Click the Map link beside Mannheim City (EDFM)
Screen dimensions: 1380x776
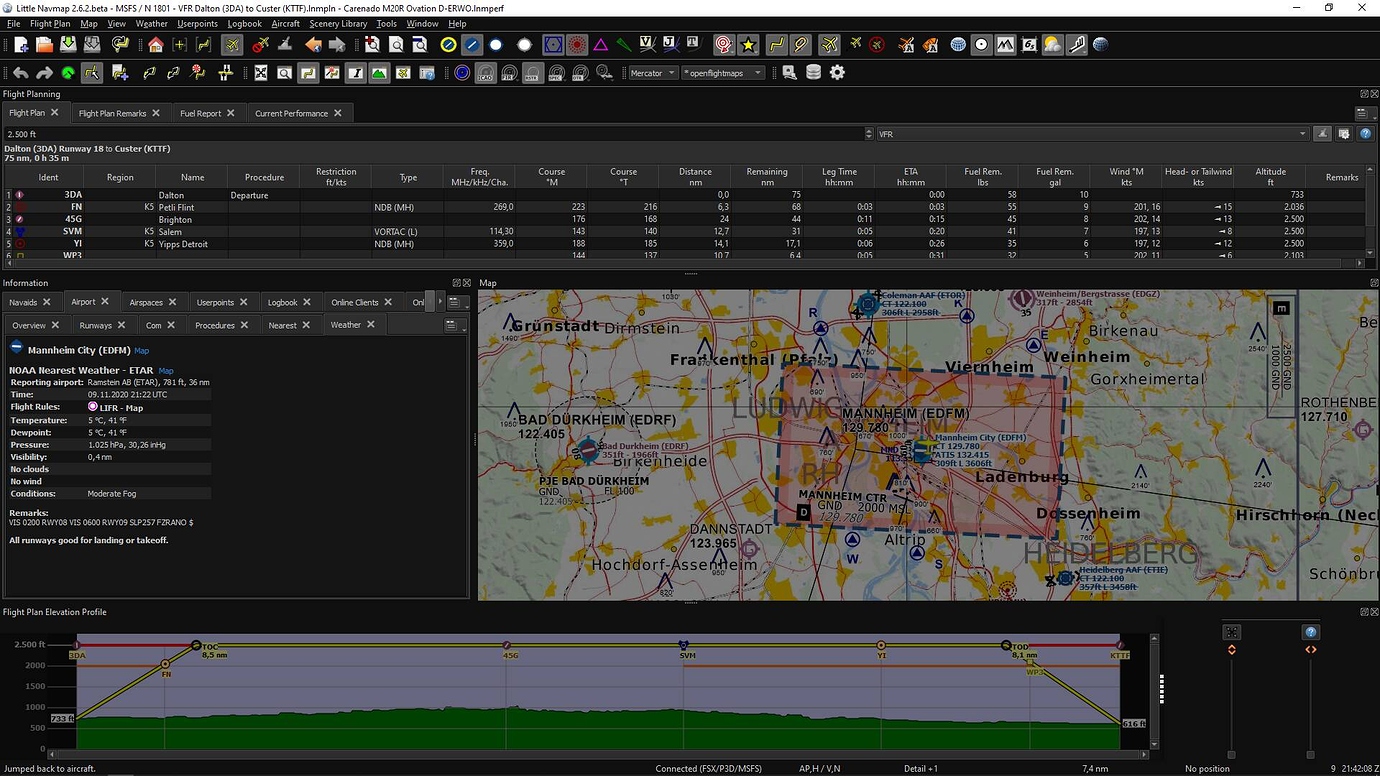(x=141, y=350)
